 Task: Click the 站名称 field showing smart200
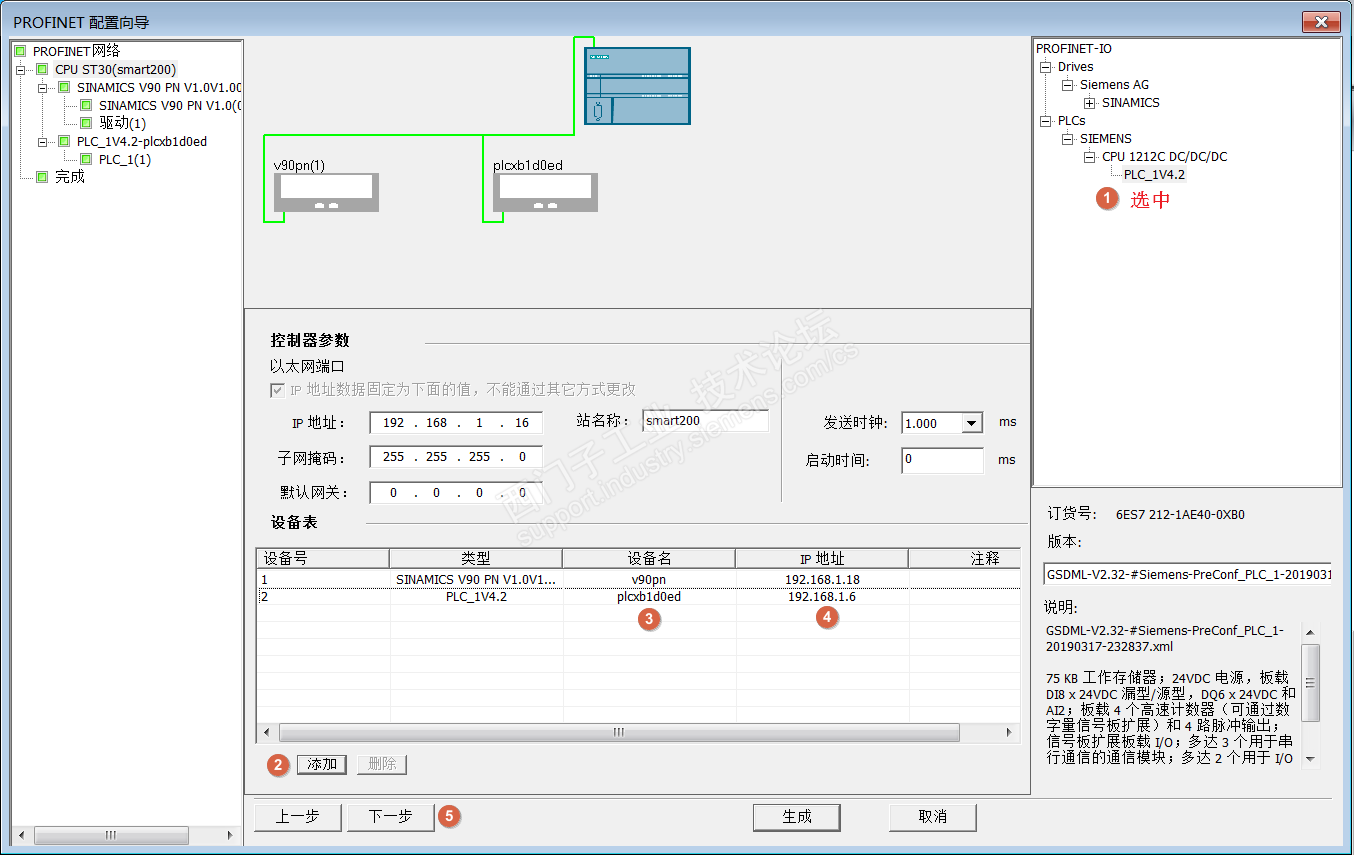tap(706, 421)
